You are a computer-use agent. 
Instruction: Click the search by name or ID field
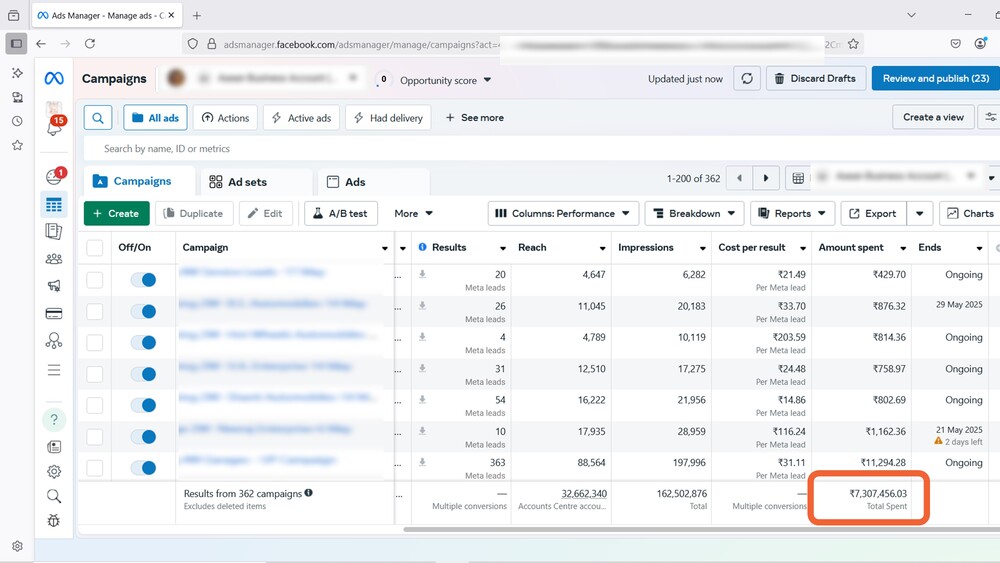(x=400, y=149)
